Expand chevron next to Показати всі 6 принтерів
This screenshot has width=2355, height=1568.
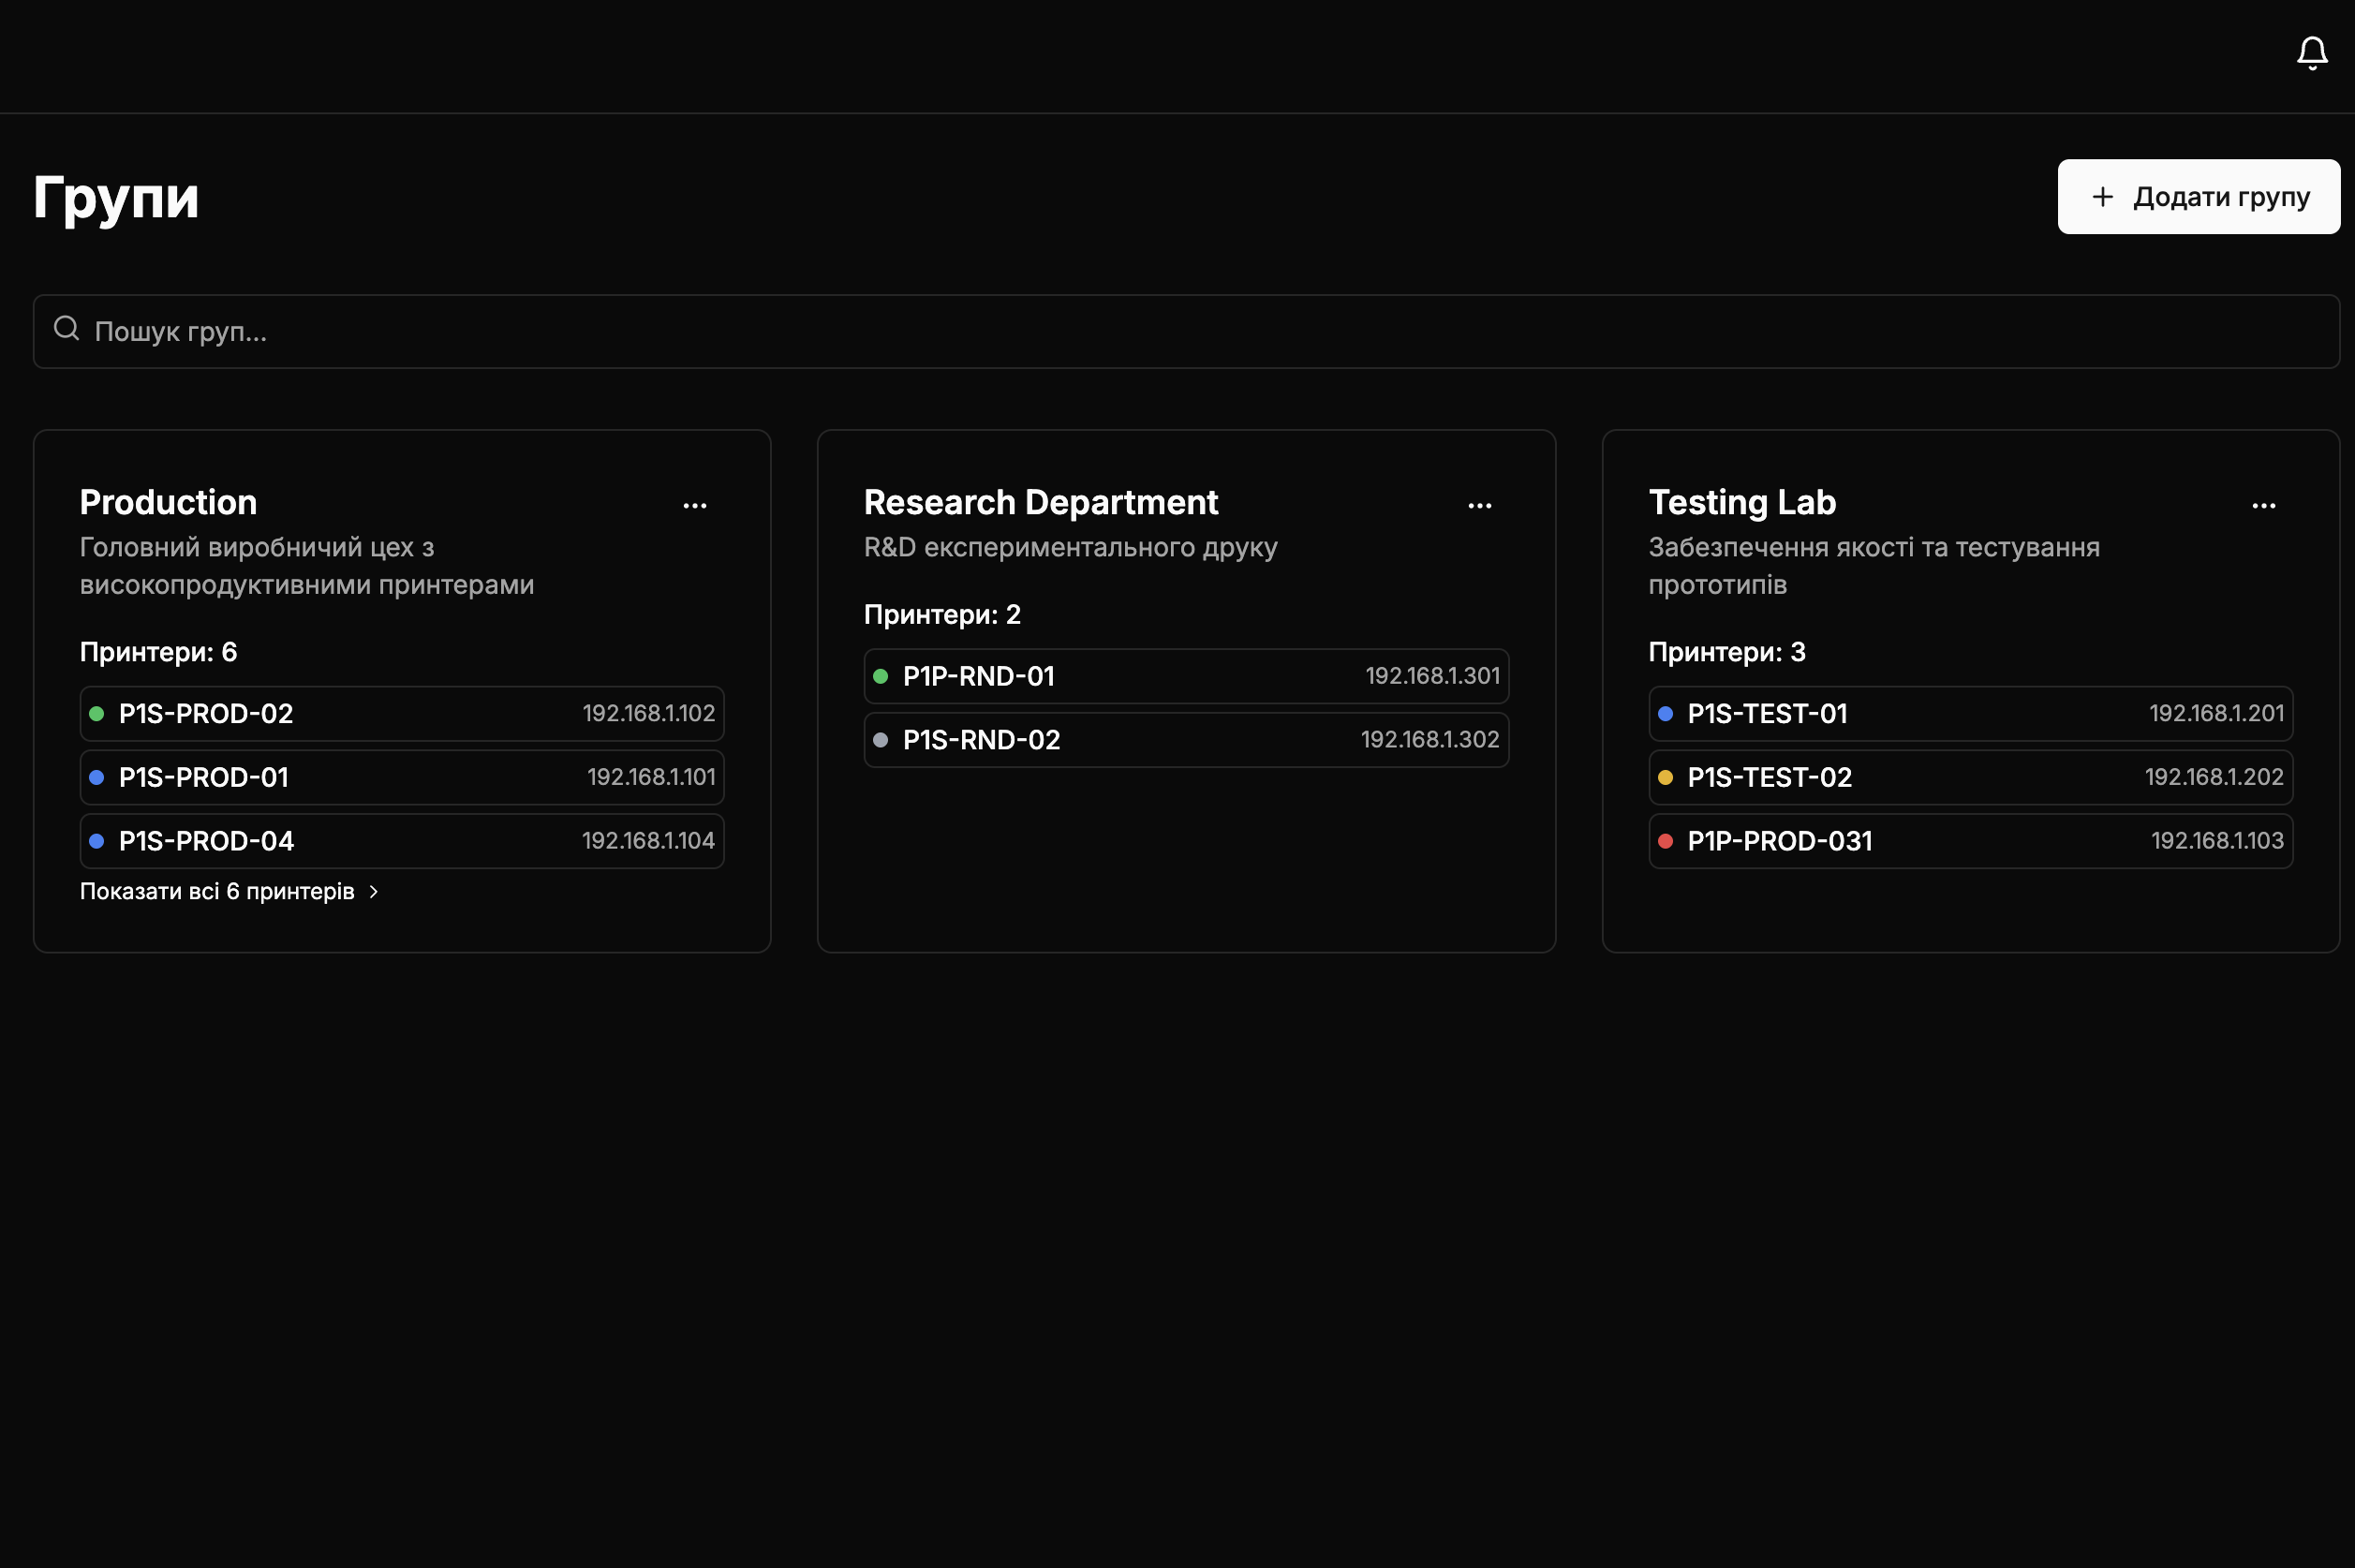pos(374,892)
